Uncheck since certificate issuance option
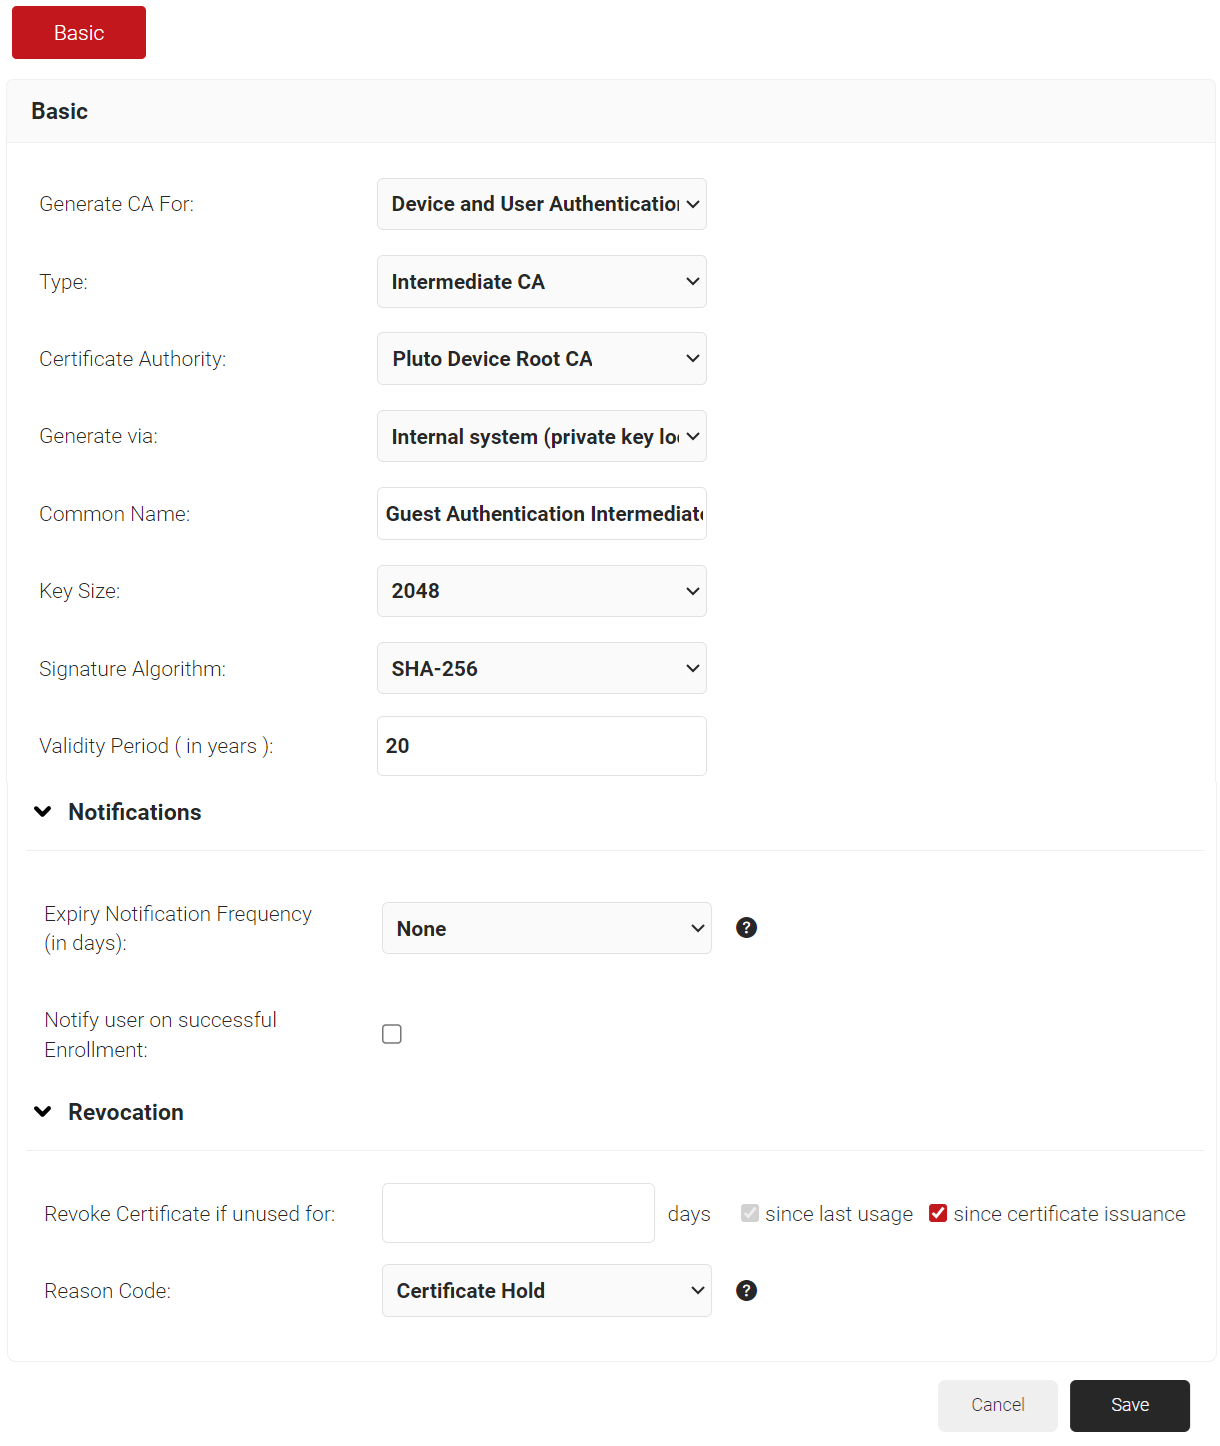Screen dimensions: 1220x1446 (938, 1213)
